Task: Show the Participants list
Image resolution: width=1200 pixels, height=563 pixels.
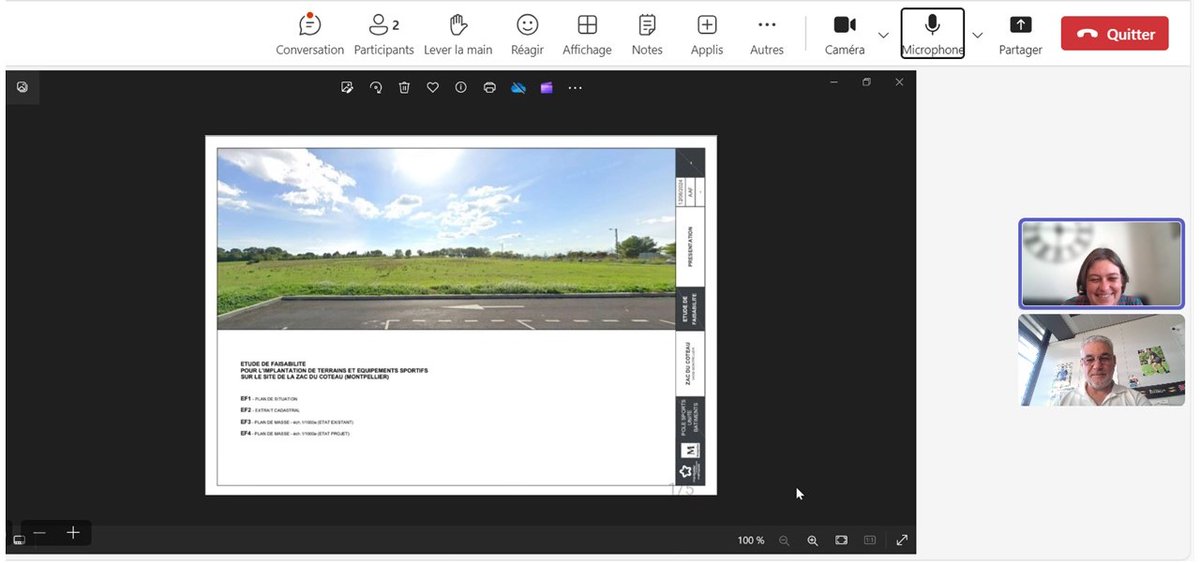Action: pyautogui.click(x=384, y=34)
